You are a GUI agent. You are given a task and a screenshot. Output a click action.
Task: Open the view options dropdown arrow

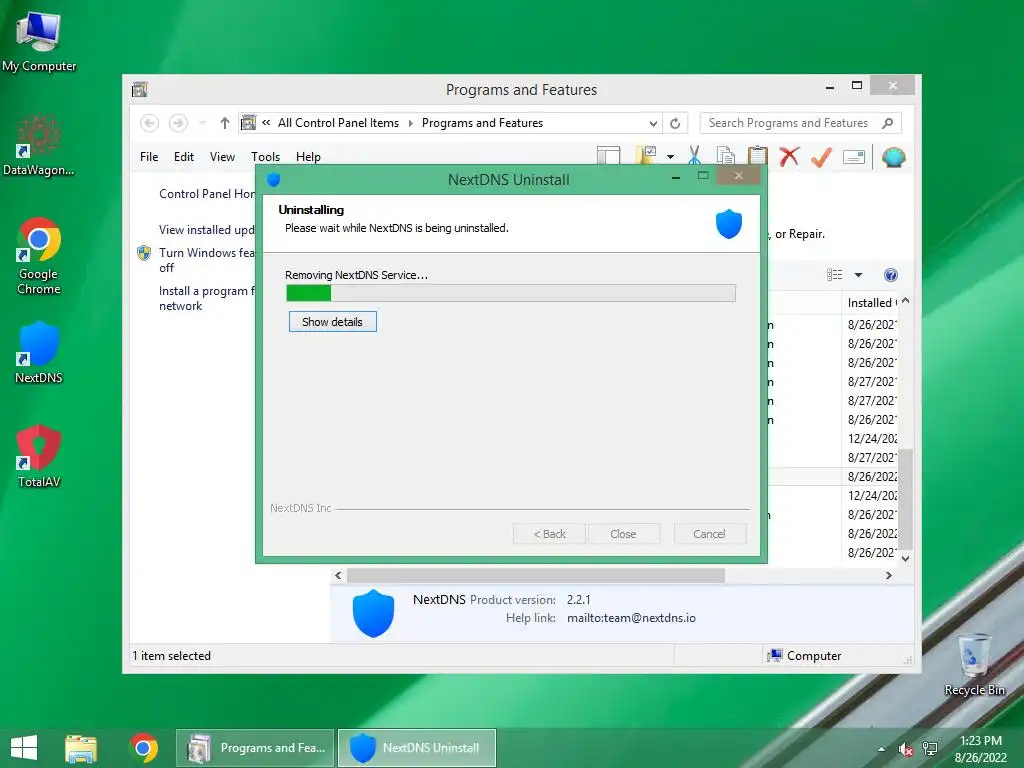pos(859,275)
